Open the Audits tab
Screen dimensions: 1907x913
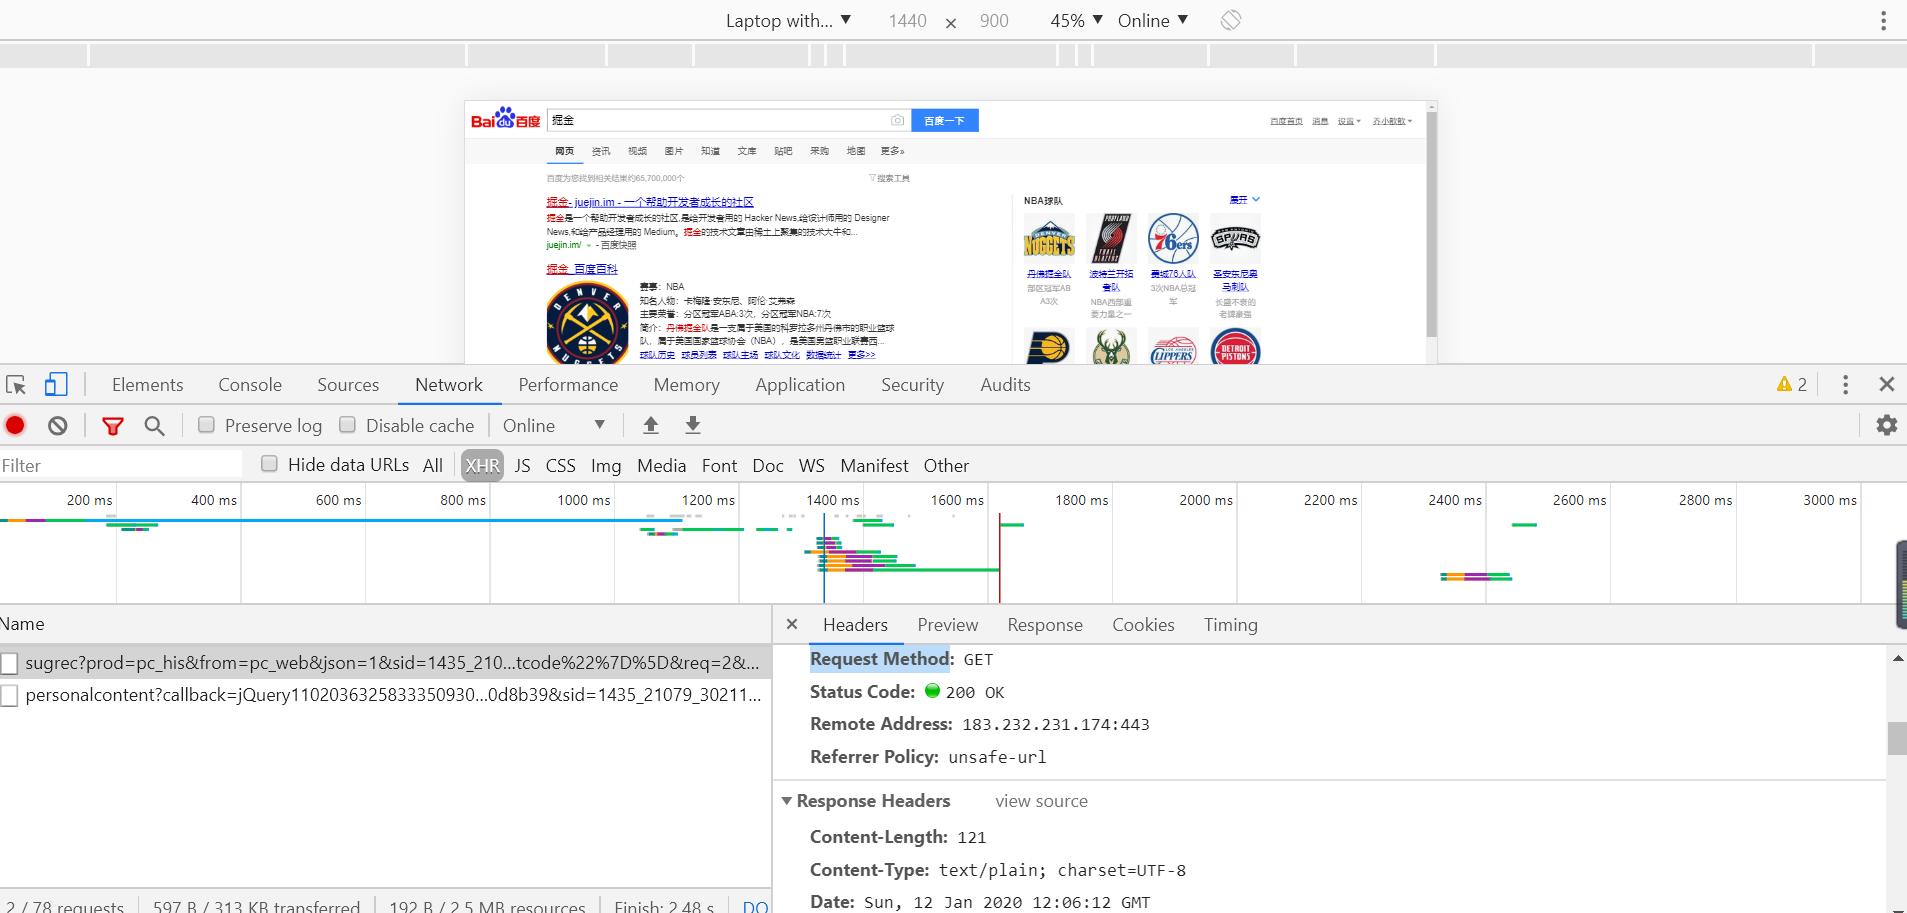click(x=1005, y=385)
